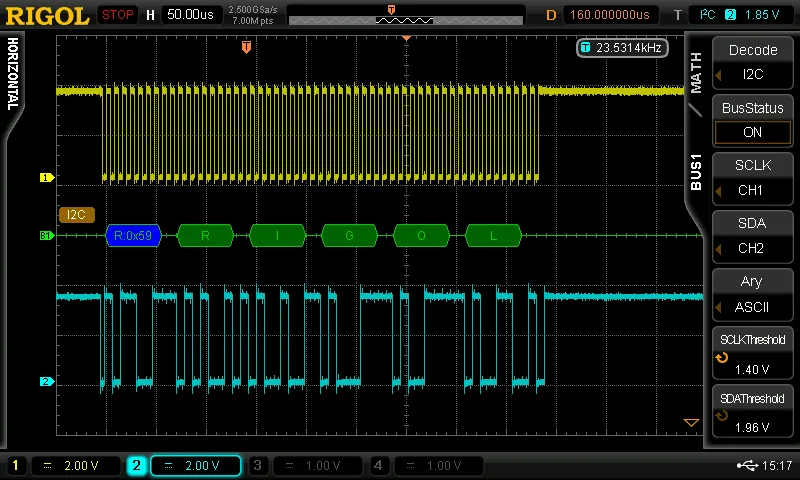This screenshot has width=800, height=480.
Task: Open the SDA CH2 source selector
Action: pos(753,236)
